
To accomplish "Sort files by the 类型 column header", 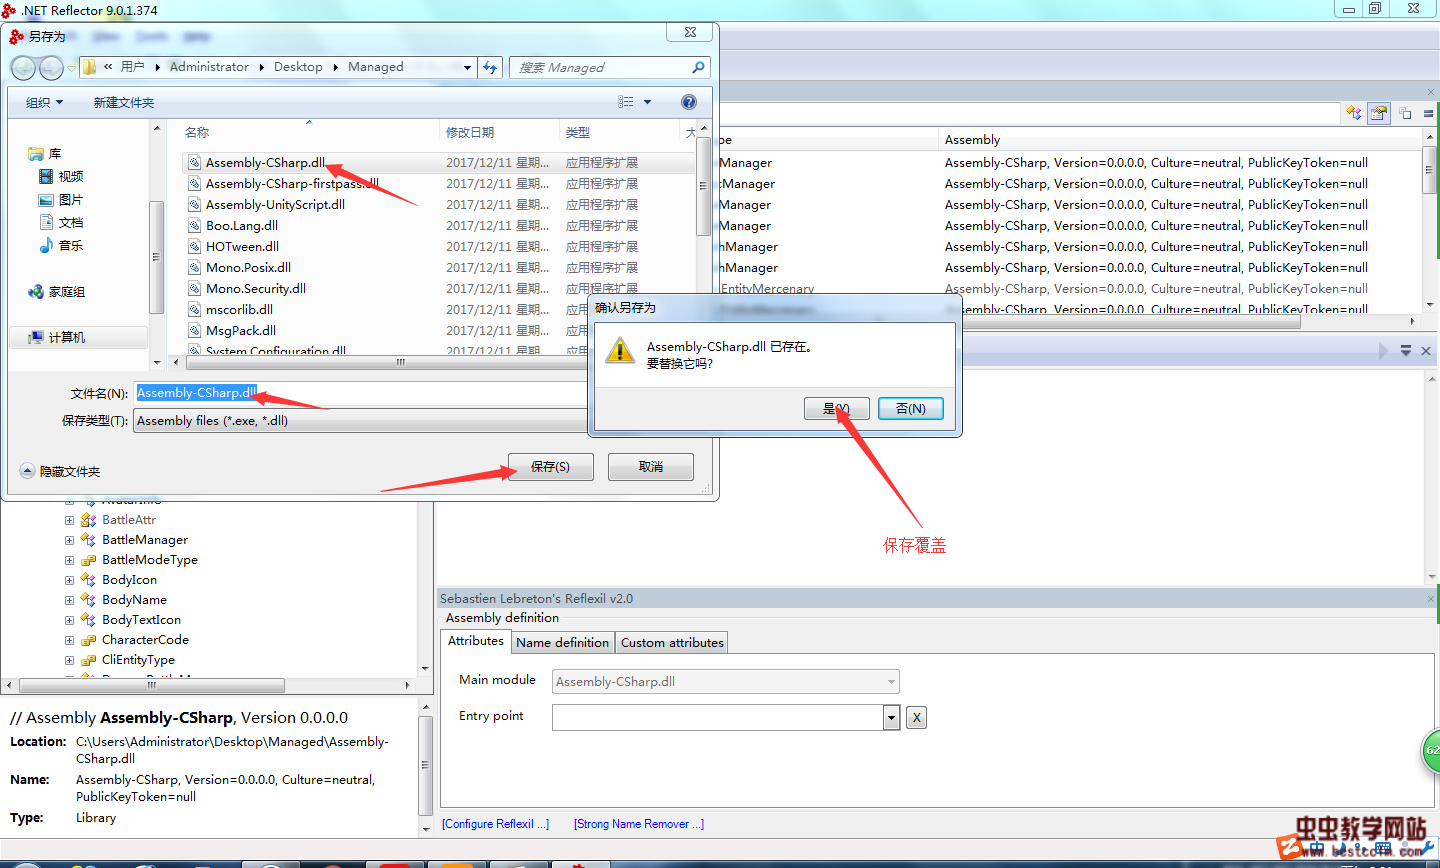I will [x=578, y=132].
